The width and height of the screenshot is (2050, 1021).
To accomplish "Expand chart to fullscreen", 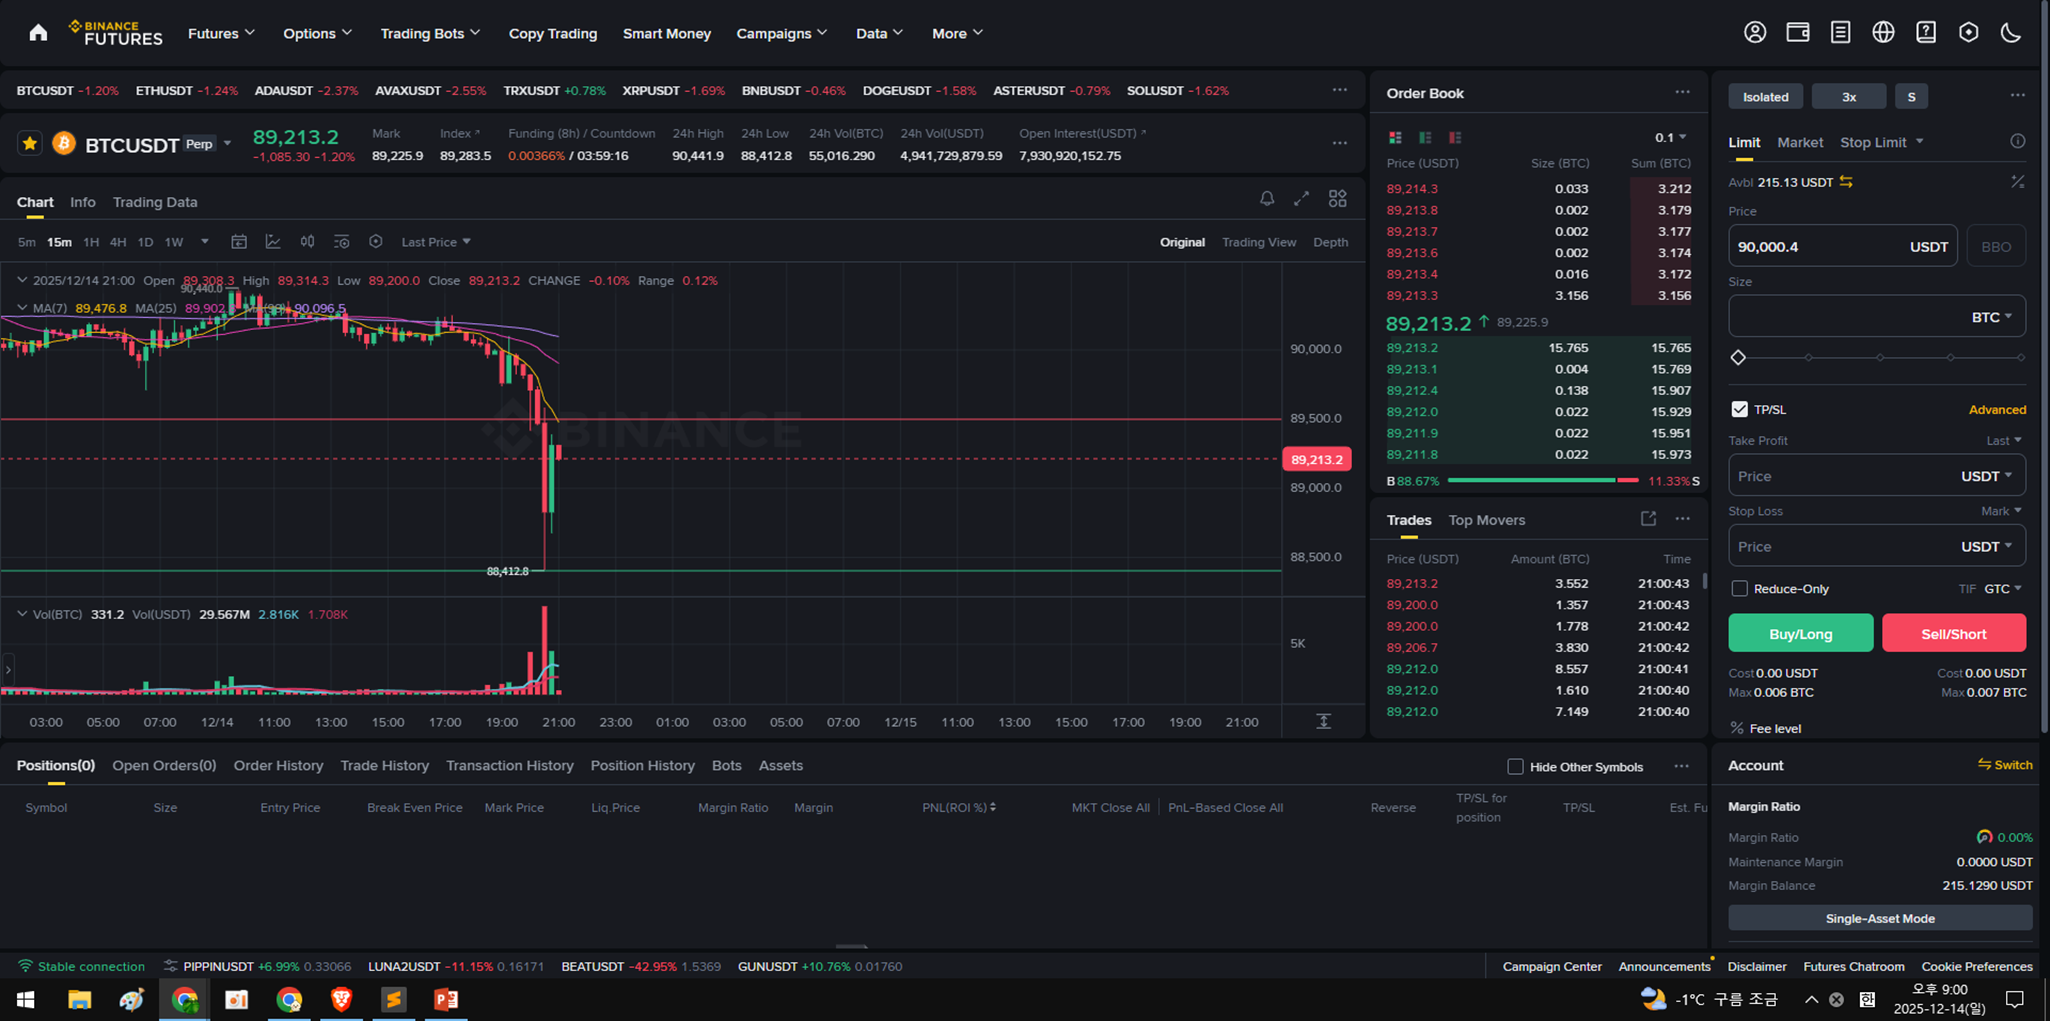I will [x=1301, y=199].
